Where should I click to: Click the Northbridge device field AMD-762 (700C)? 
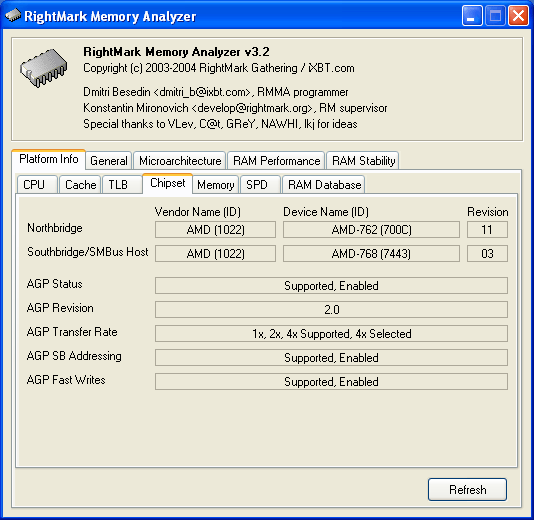pos(371,230)
